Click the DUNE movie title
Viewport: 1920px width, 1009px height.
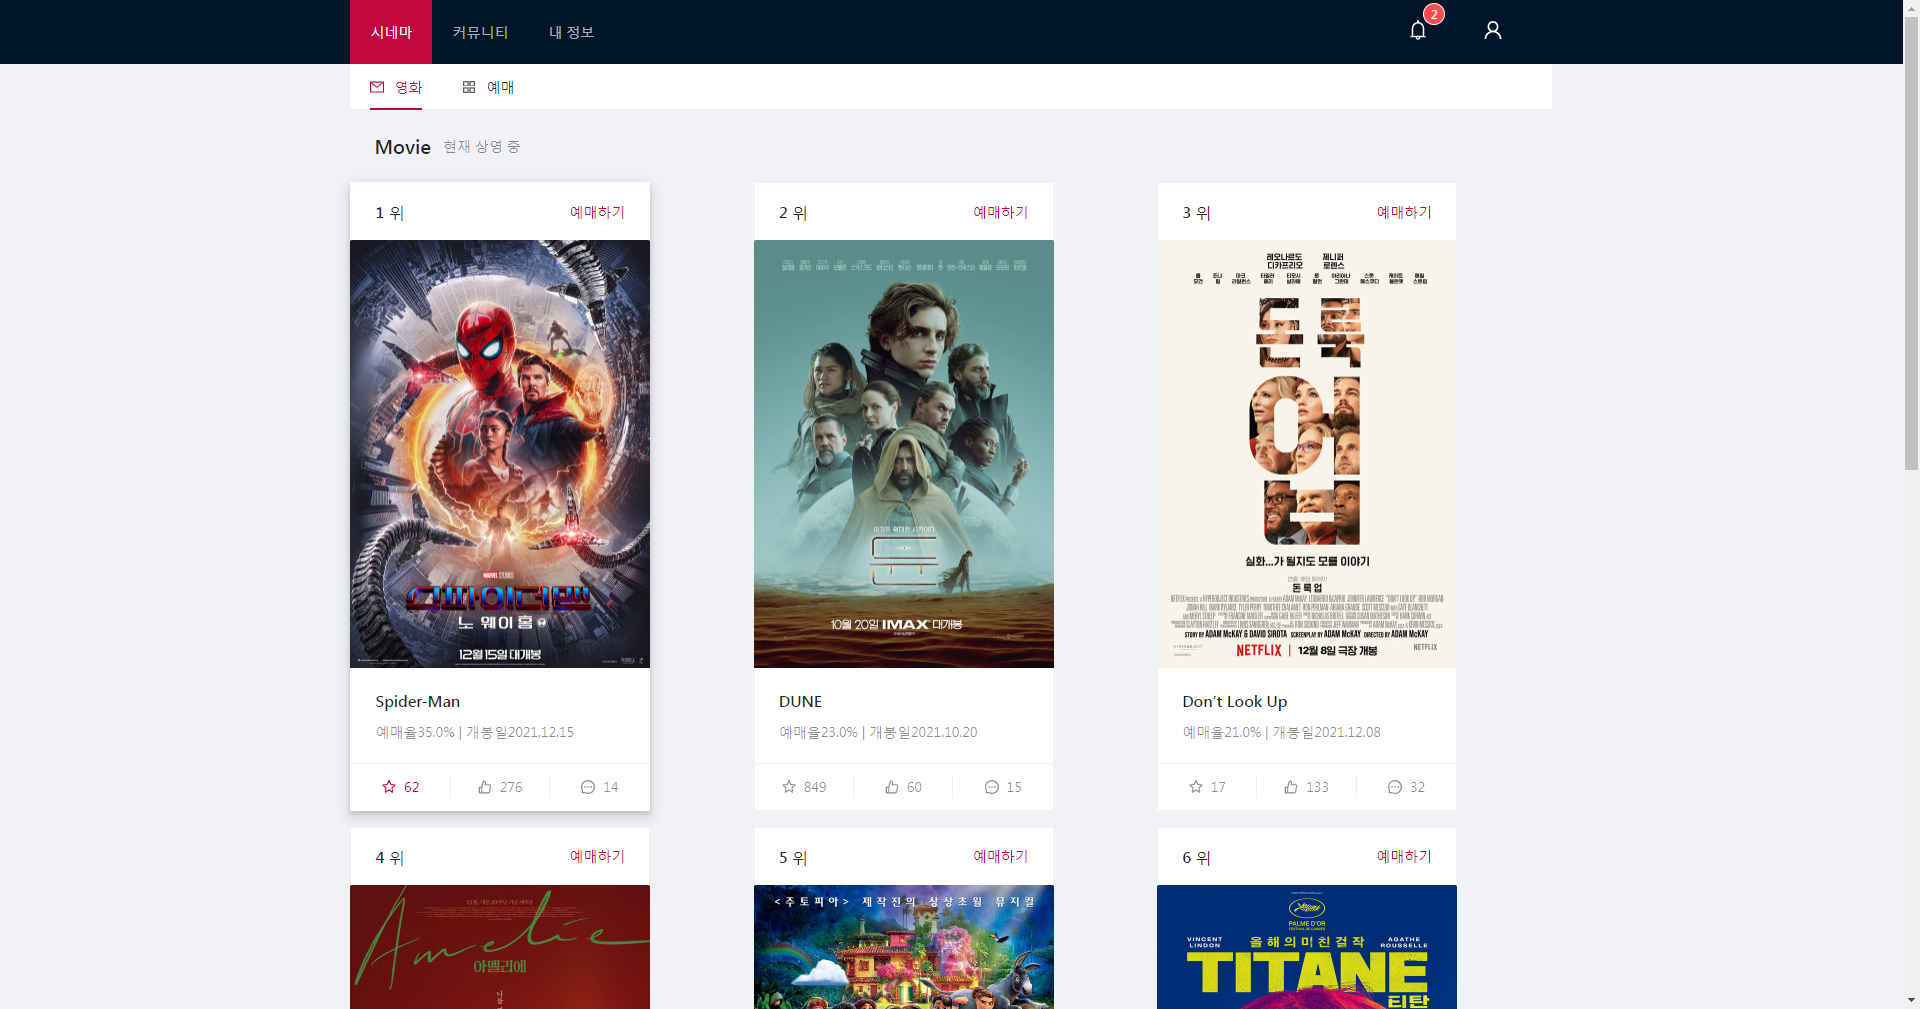coord(800,702)
